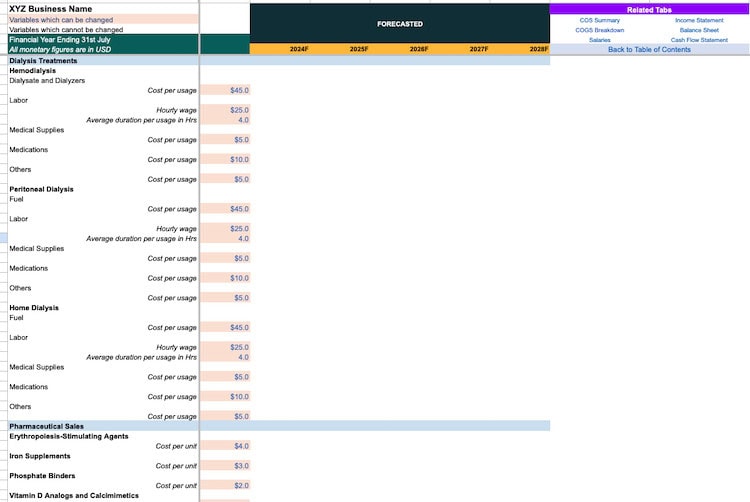Screen dimensions: 750x502
Task: Edit Dialysate and Dialyzers cost $45.0
Action: (x=225, y=90)
